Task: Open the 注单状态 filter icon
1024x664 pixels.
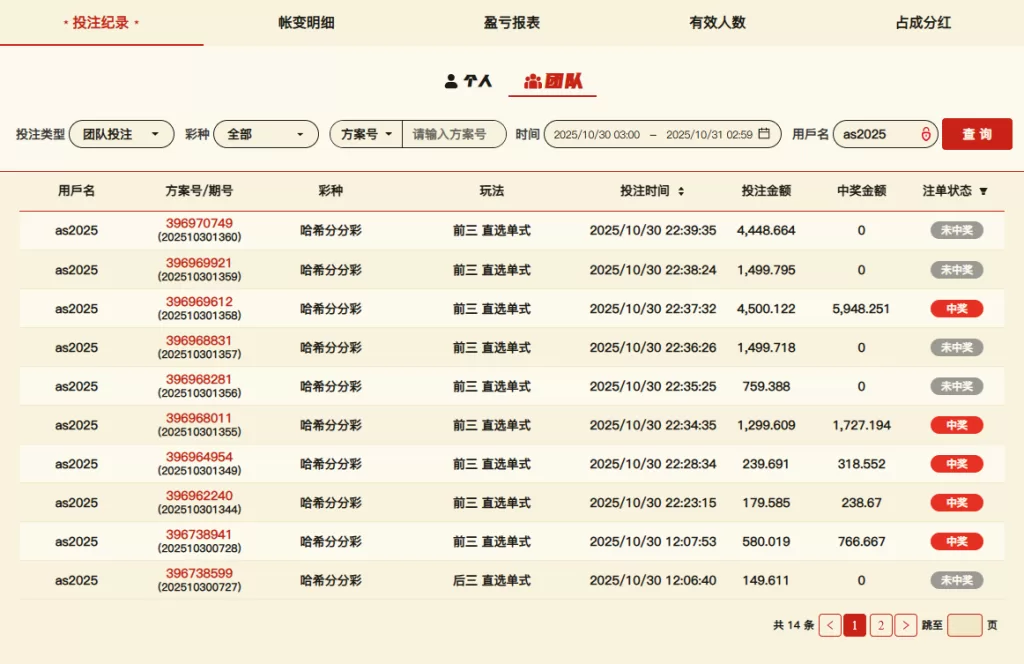Action: (983, 191)
